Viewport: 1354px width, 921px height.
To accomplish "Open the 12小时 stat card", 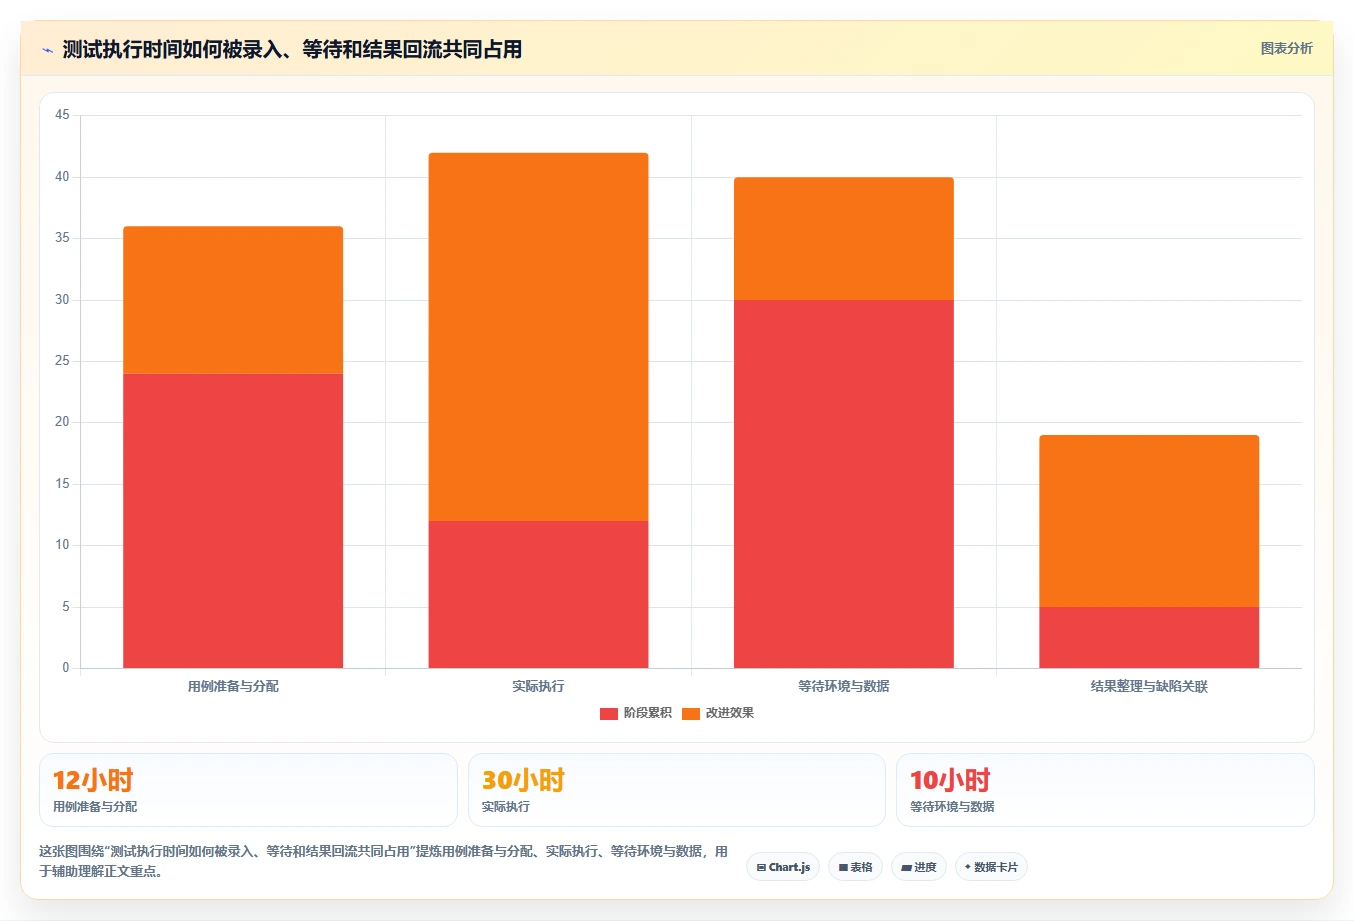I will pyautogui.click(x=248, y=790).
